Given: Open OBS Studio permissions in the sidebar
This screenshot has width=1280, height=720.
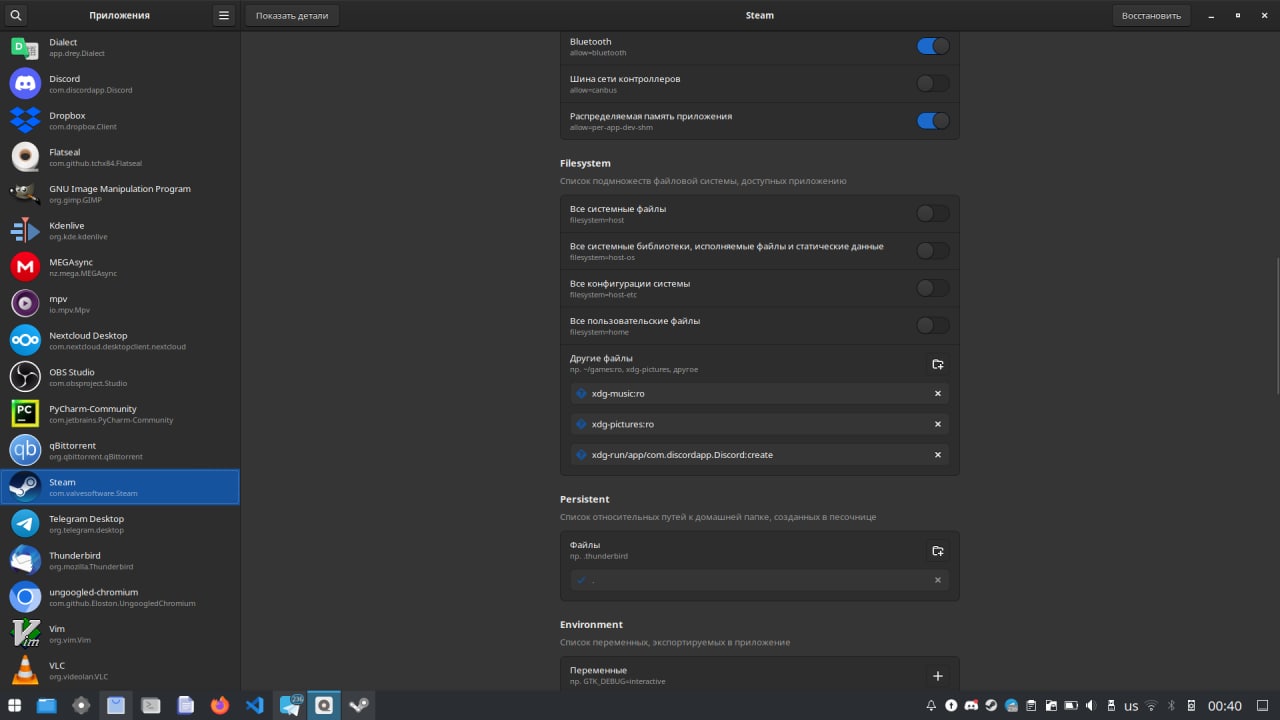Looking at the screenshot, I should coord(120,377).
